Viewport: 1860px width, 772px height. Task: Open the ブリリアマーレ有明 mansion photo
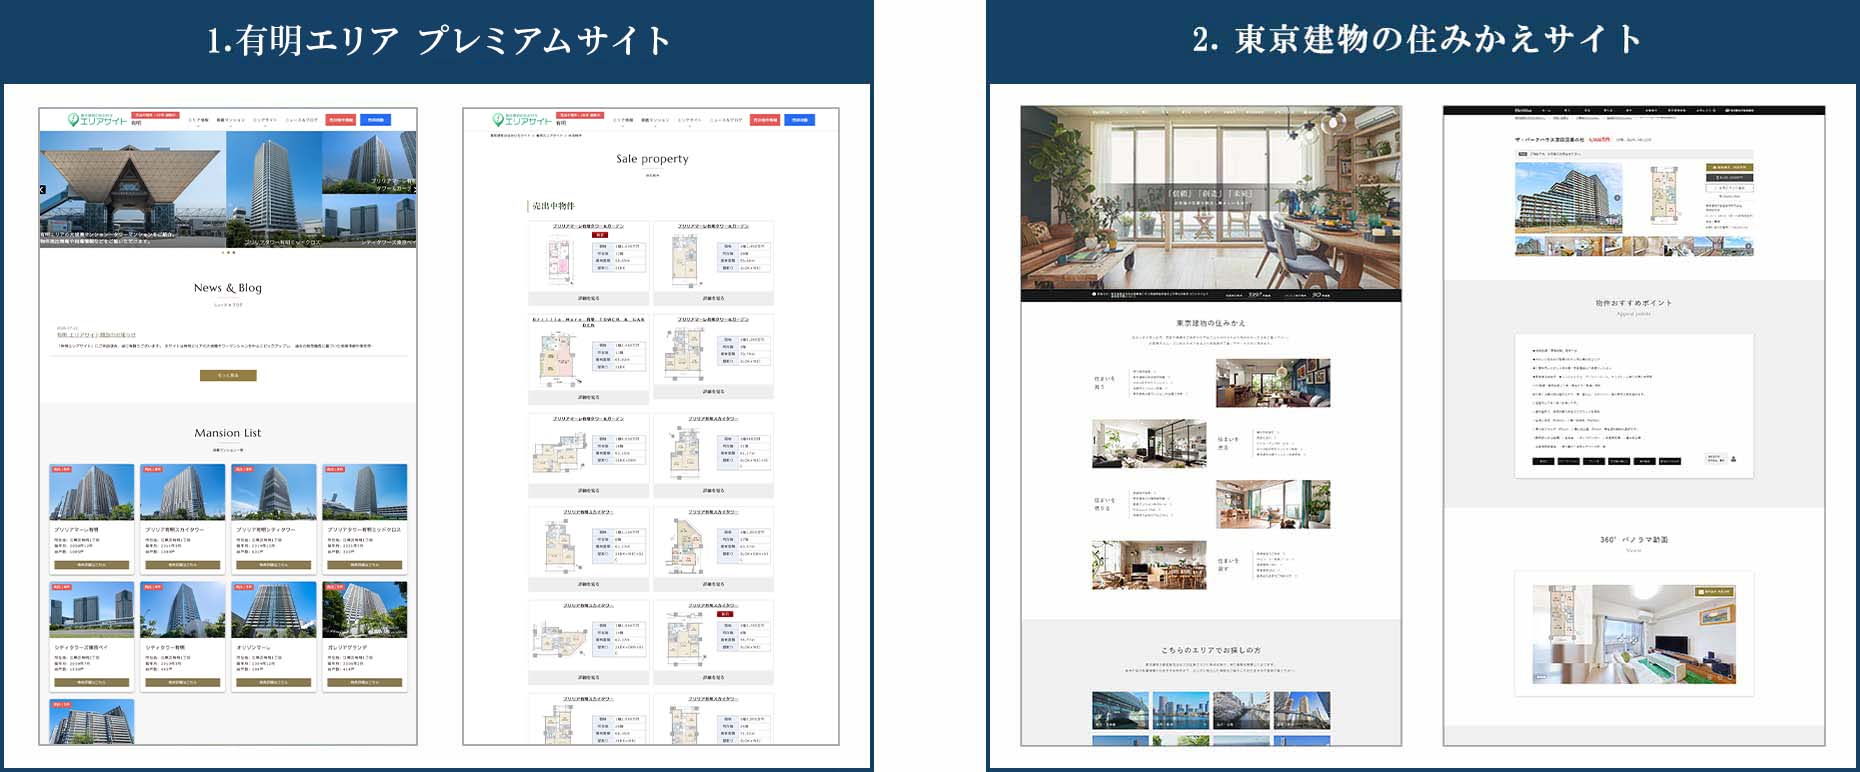(91, 492)
